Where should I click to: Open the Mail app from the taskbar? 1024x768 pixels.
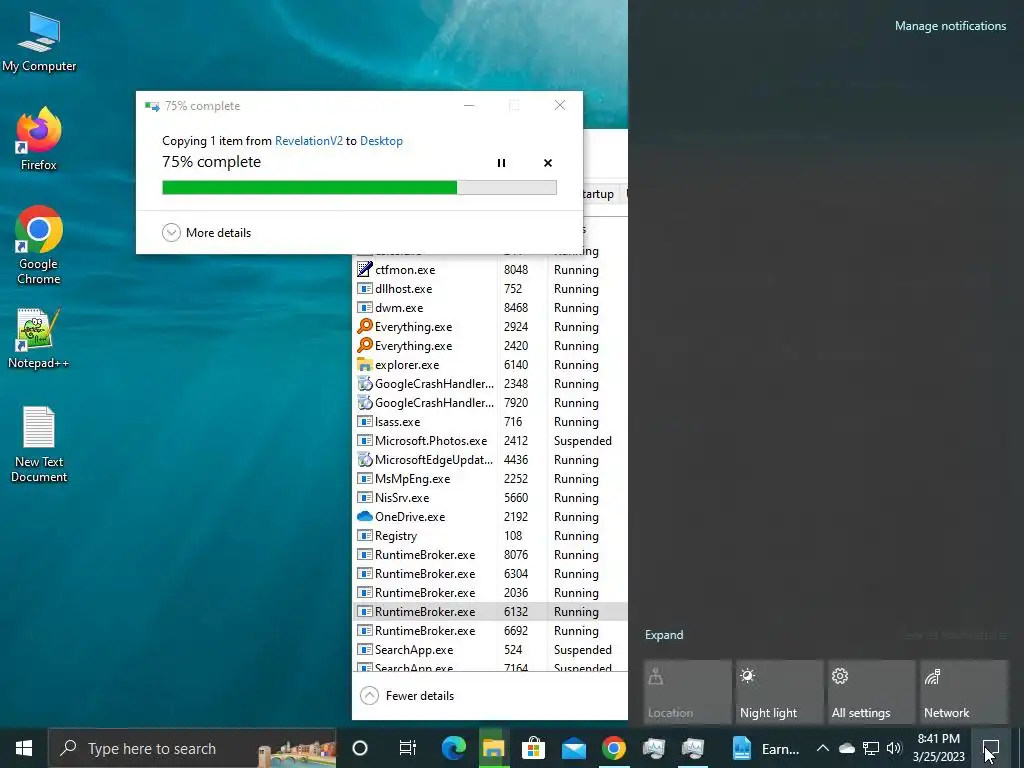573,748
